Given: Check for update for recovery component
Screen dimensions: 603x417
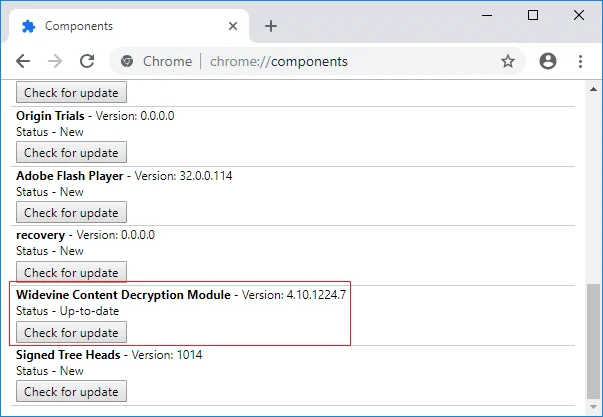Looking at the screenshot, I should pos(71,272).
